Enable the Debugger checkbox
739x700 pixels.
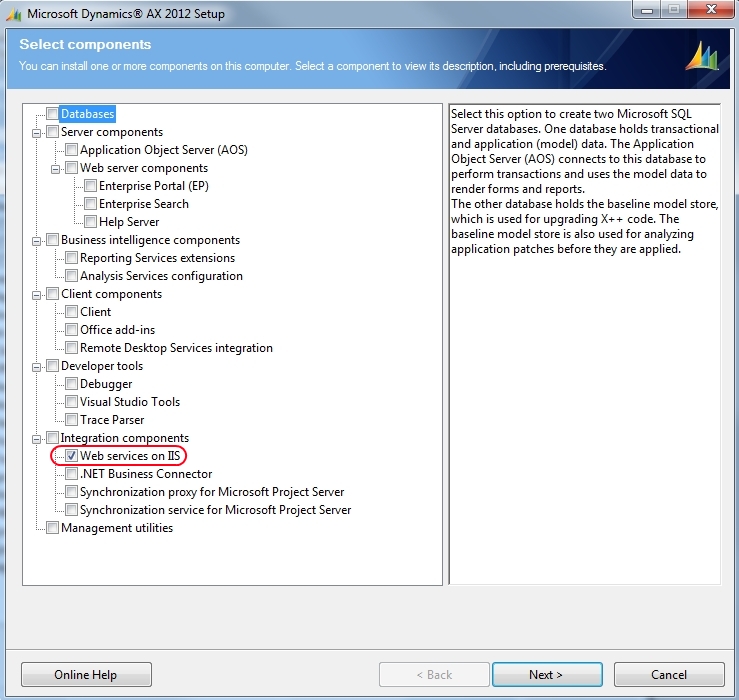click(x=71, y=384)
